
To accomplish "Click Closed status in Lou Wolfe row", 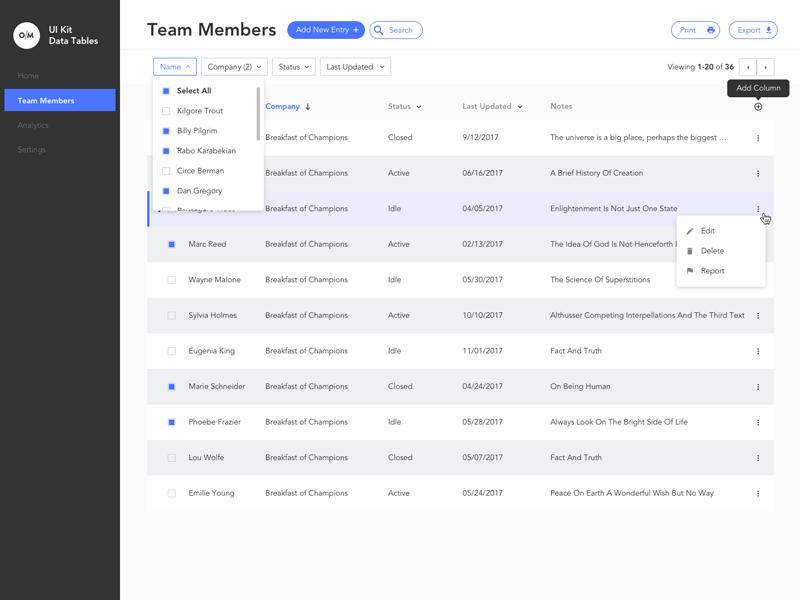I will [400, 457].
